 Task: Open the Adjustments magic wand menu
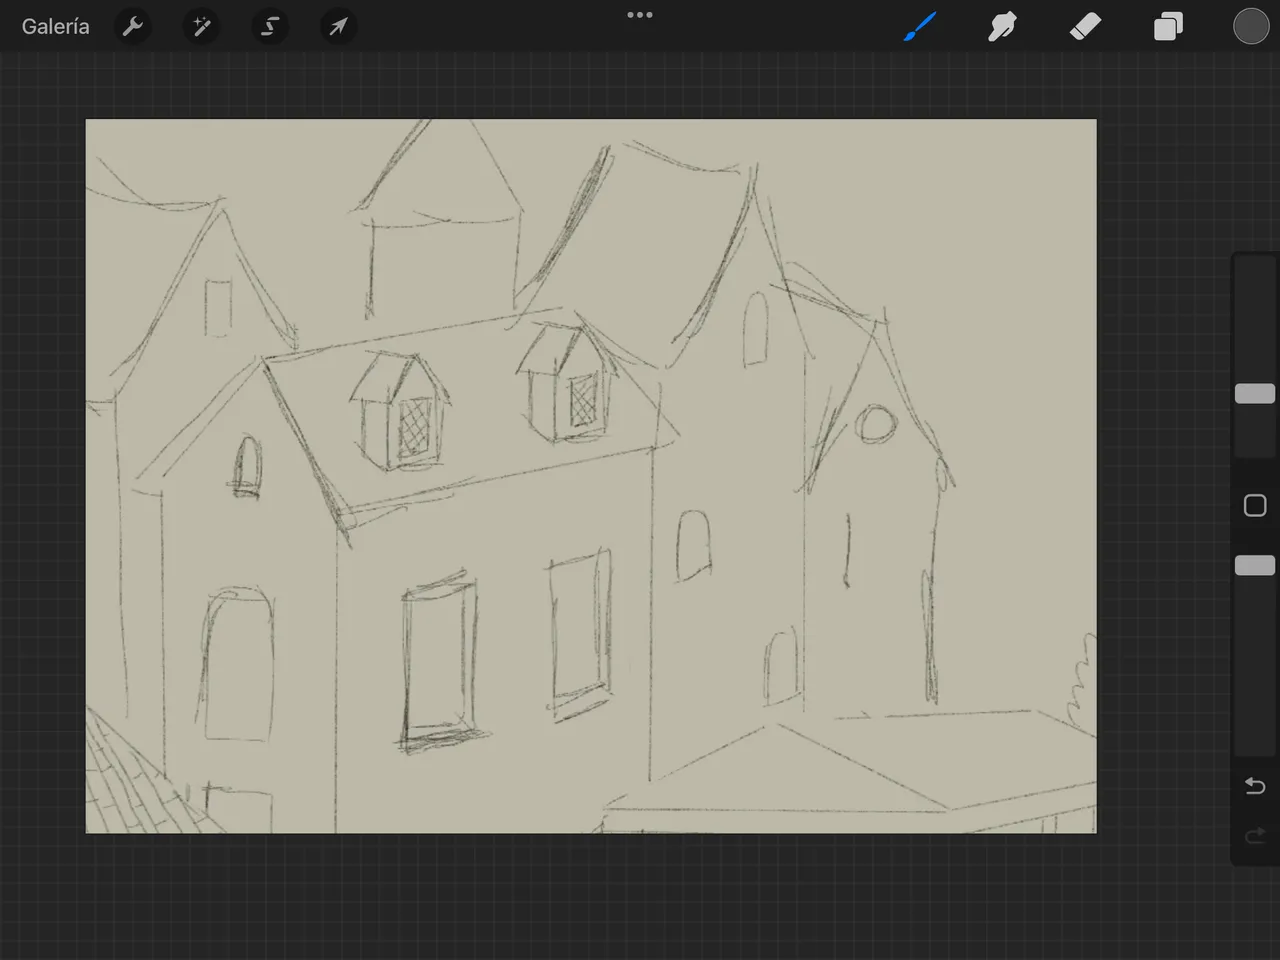pyautogui.click(x=202, y=27)
